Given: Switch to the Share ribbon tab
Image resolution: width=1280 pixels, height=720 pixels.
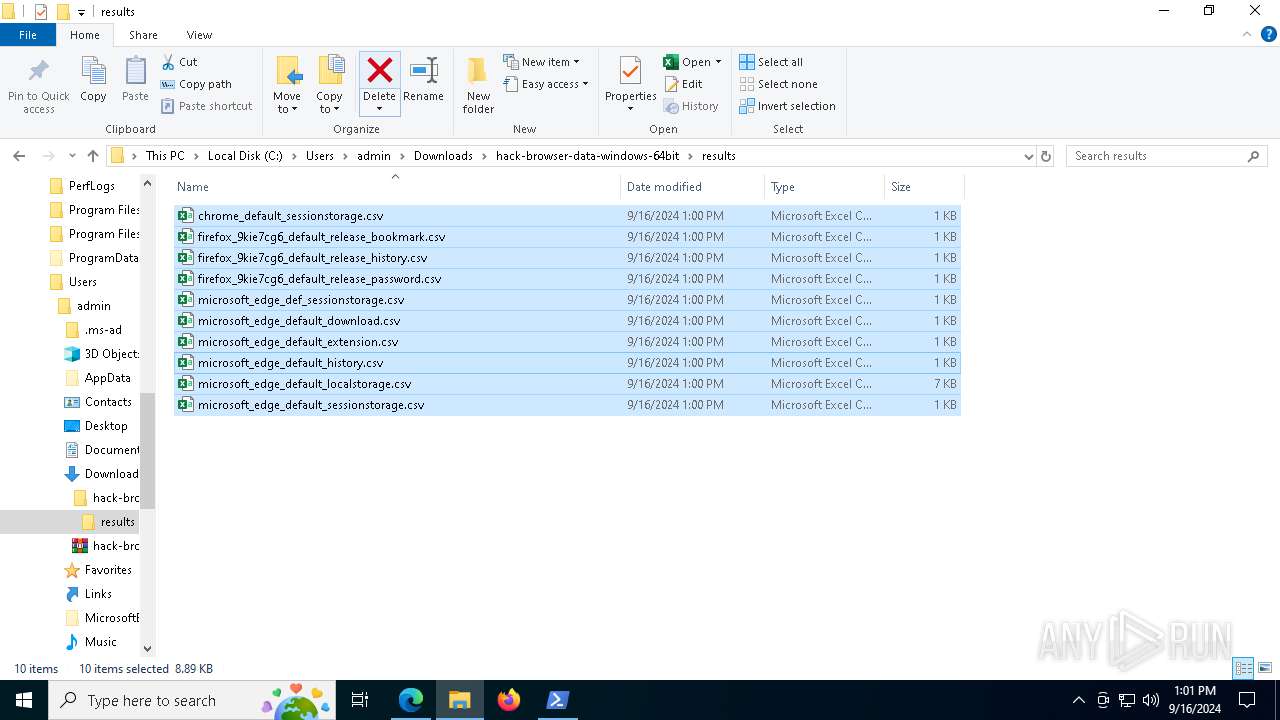Looking at the screenshot, I should click(143, 35).
